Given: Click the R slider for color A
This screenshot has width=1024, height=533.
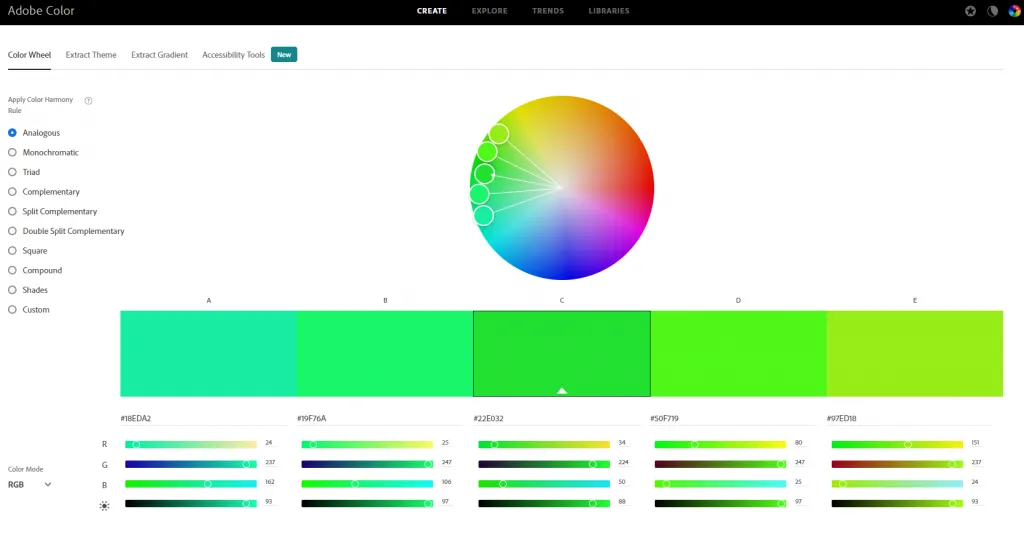Looking at the screenshot, I should coord(191,444).
